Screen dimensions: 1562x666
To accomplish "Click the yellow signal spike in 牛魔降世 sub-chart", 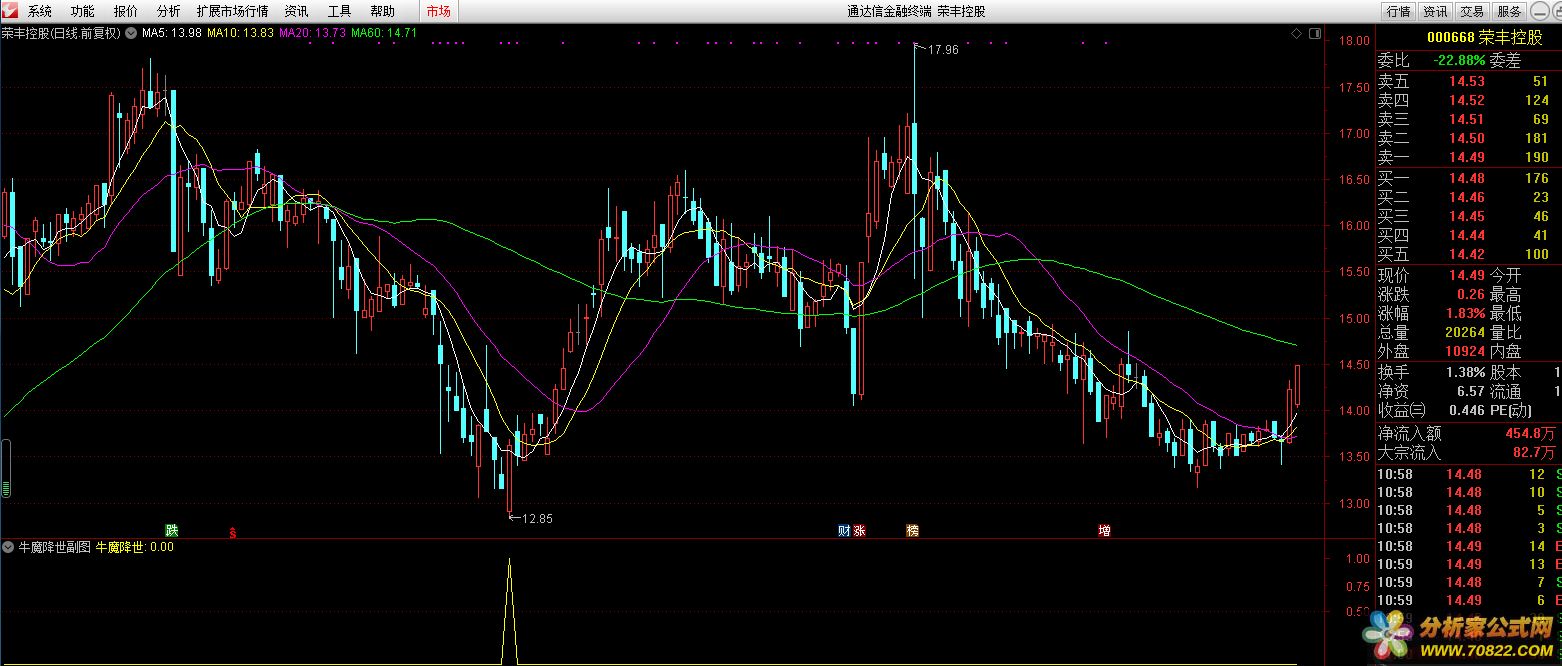I will point(510,610).
